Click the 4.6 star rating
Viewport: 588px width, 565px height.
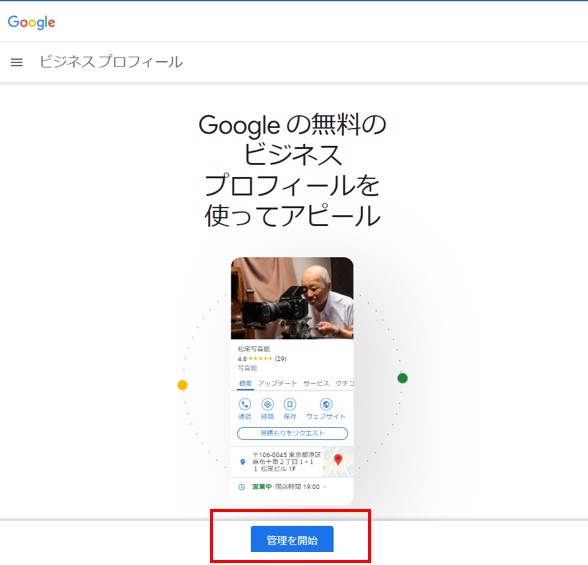(x=262, y=359)
